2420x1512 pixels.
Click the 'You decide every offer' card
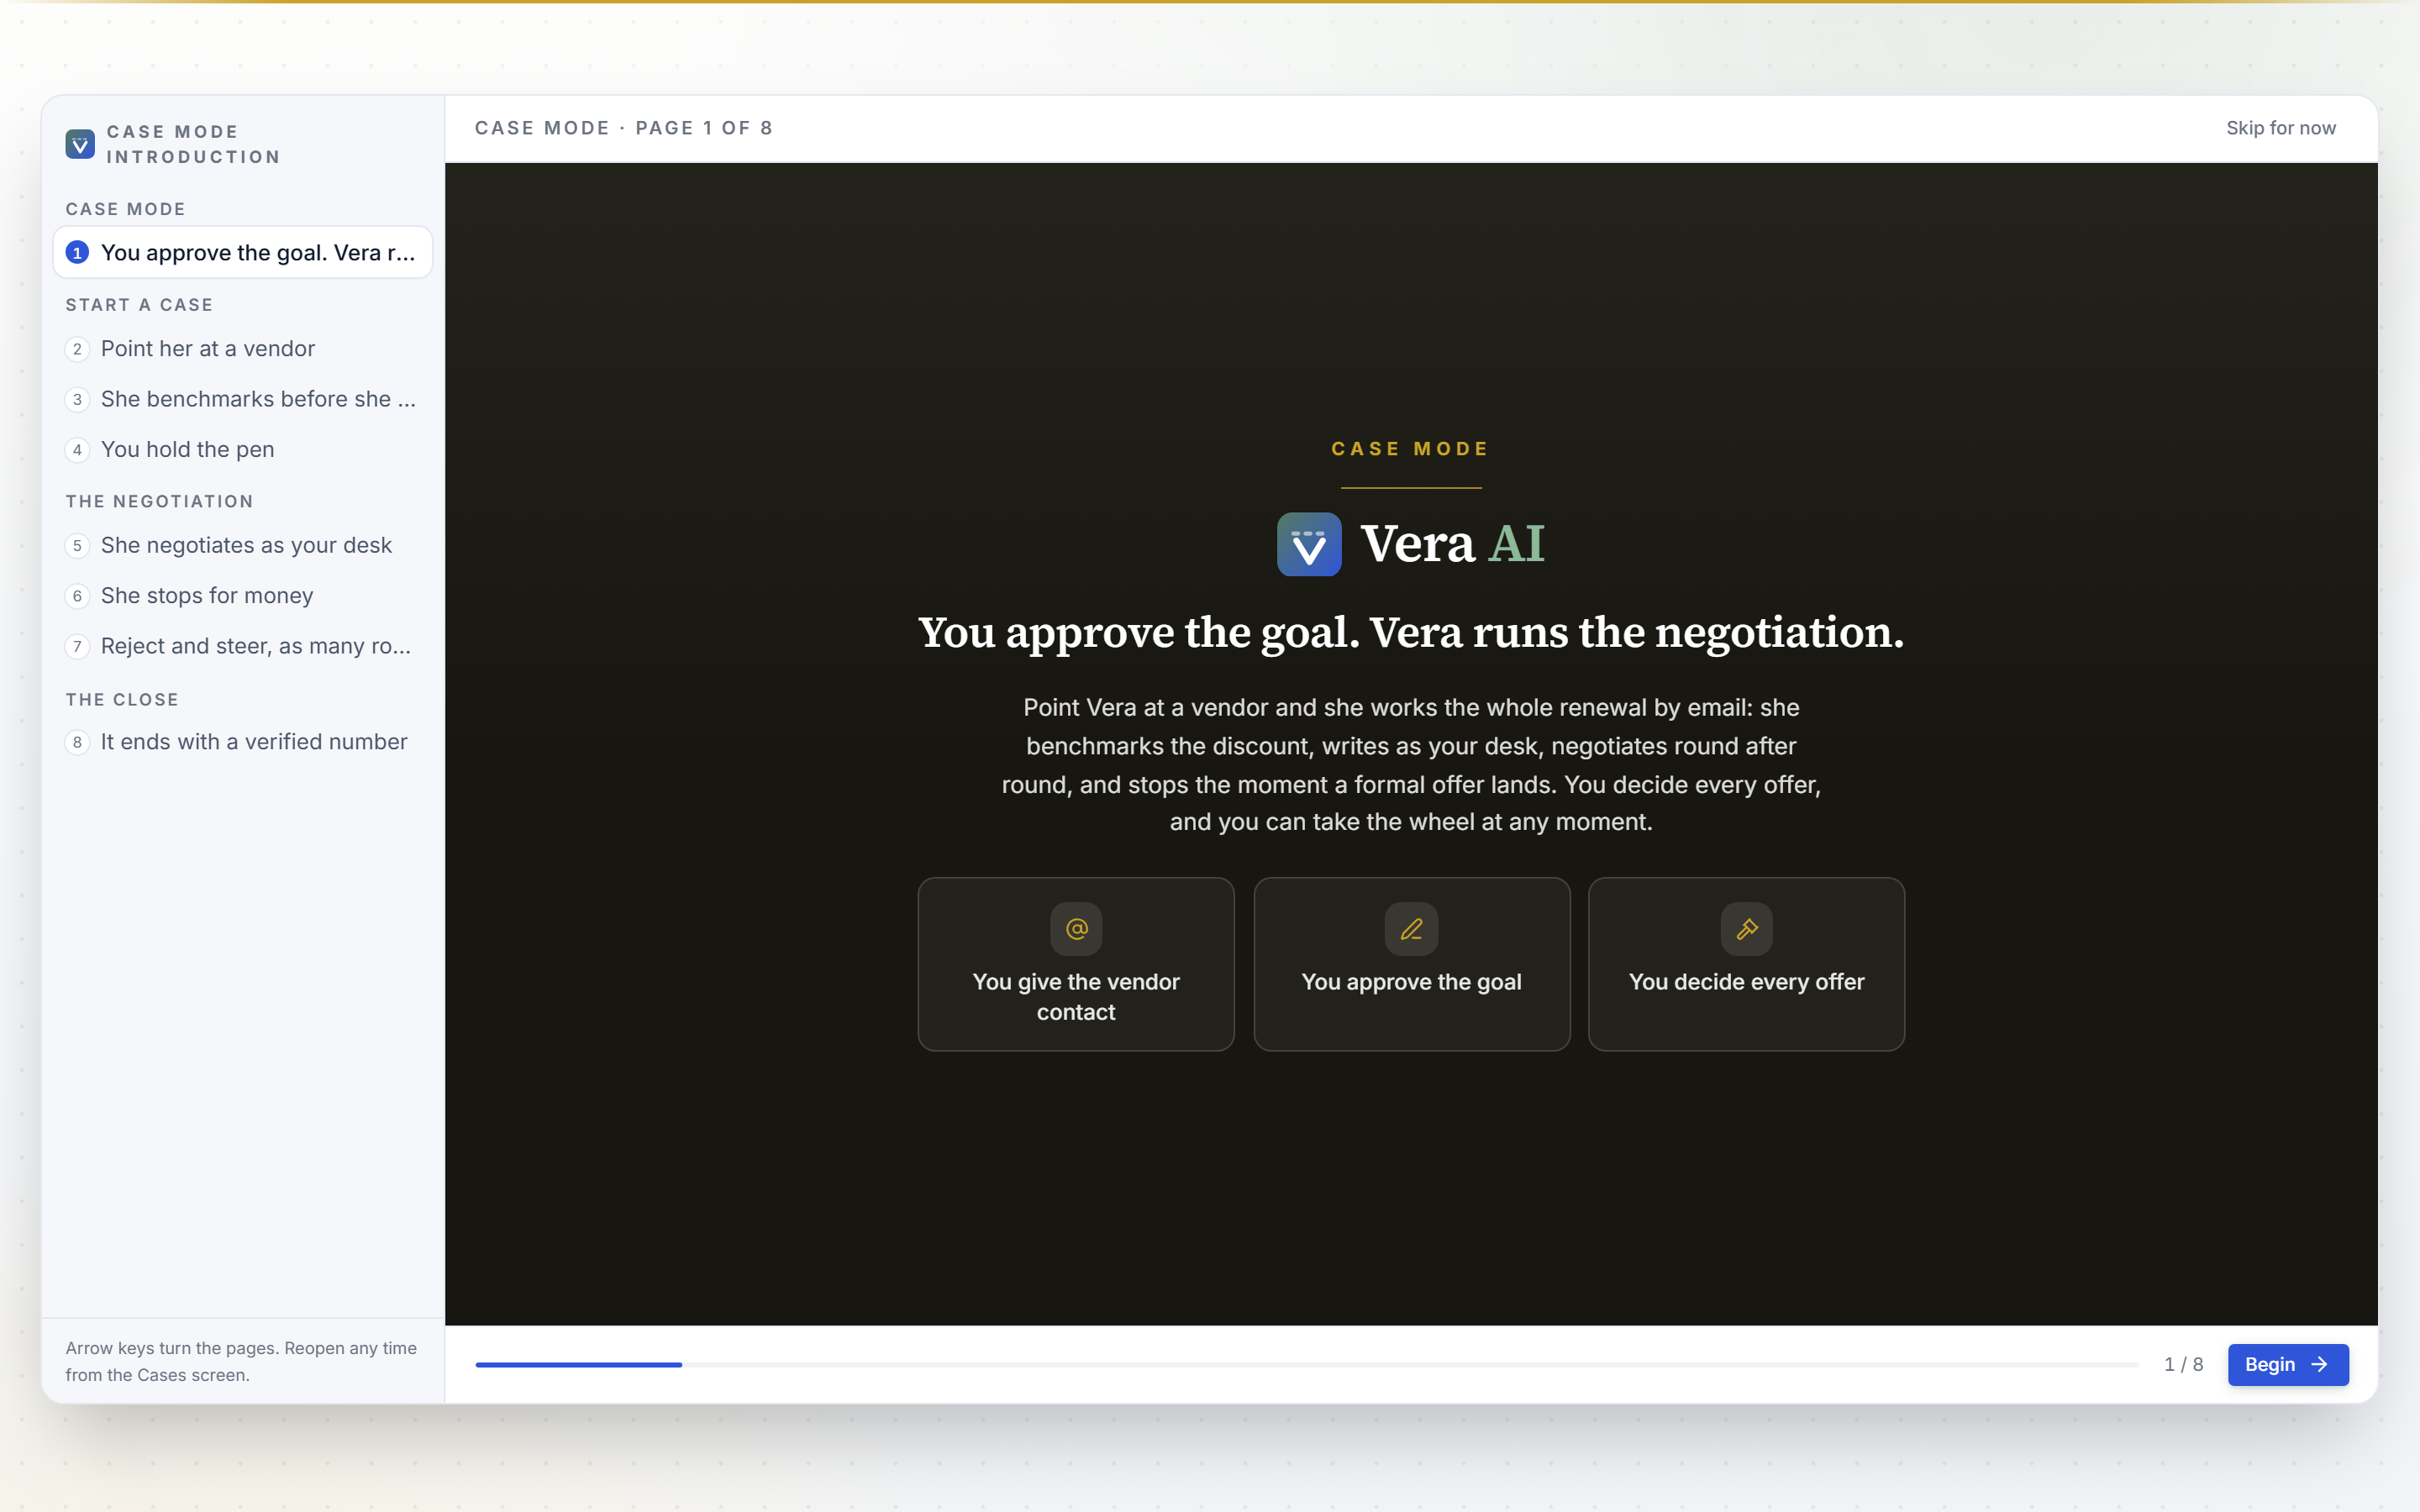1746,964
